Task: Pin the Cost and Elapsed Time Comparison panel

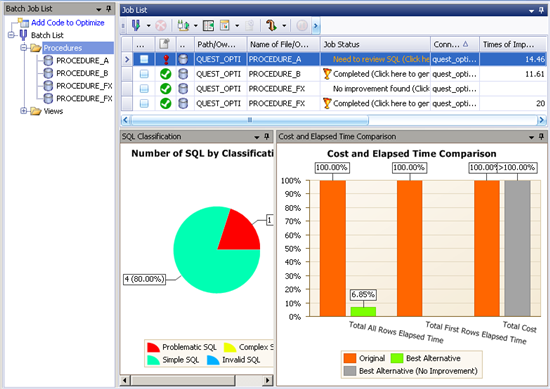Action: [541, 136]
